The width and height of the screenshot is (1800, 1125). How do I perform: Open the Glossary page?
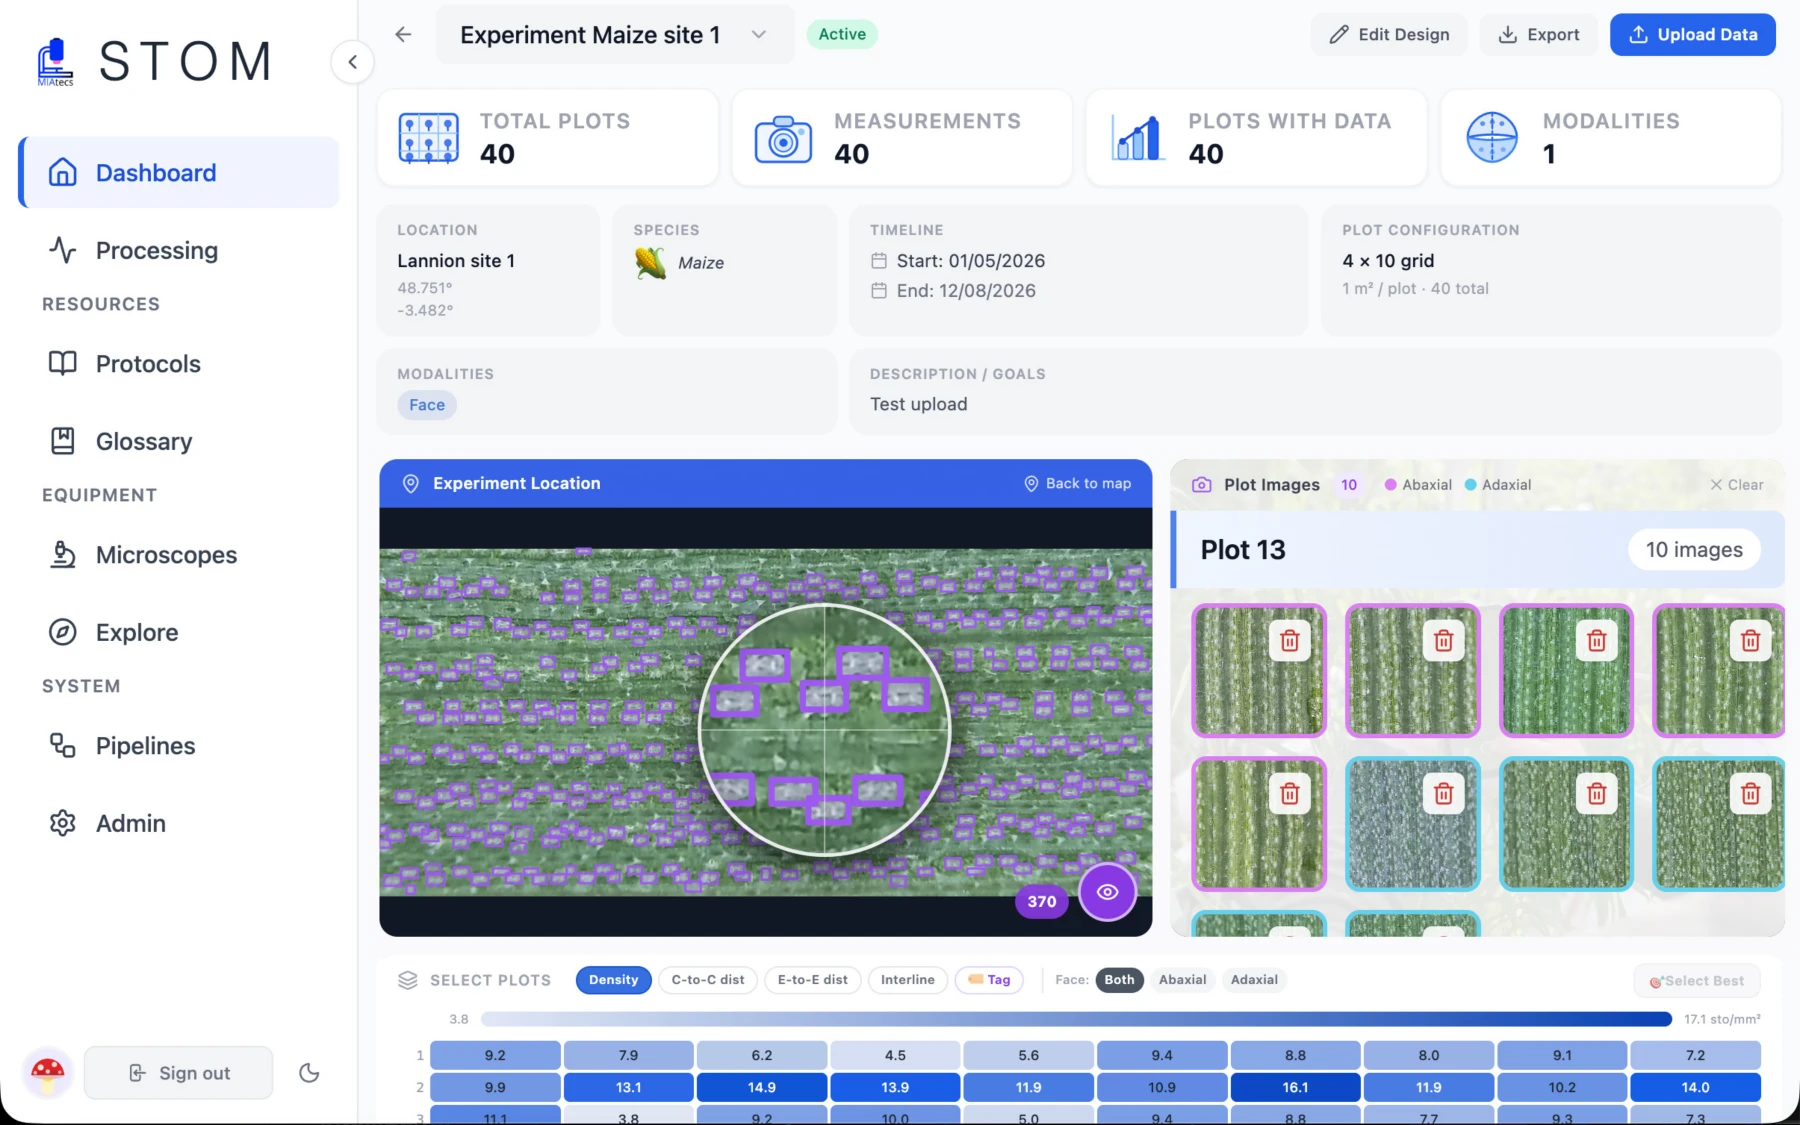pos(144,441)
